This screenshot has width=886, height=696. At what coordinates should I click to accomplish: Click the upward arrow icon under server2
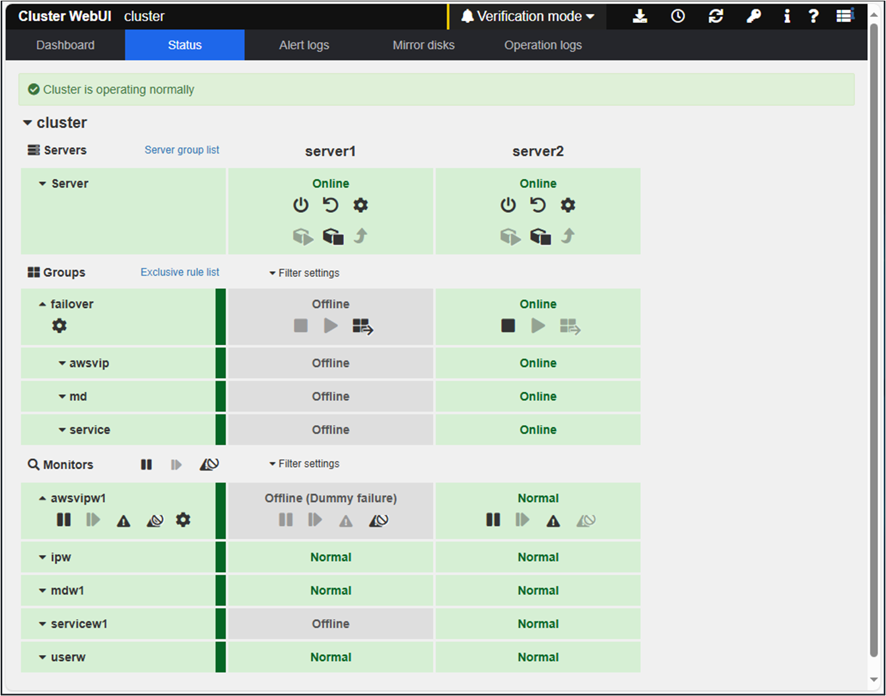(568, 236)
